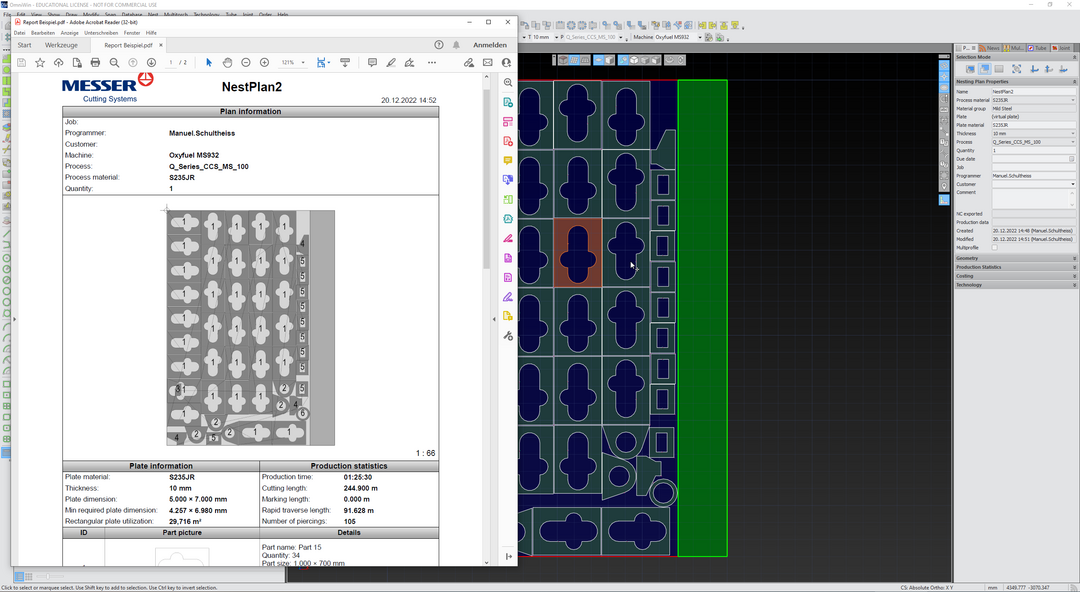Screen dimensions: 1080x592
Task: Toggle the first selection mode button
Action: coord(970,69)
